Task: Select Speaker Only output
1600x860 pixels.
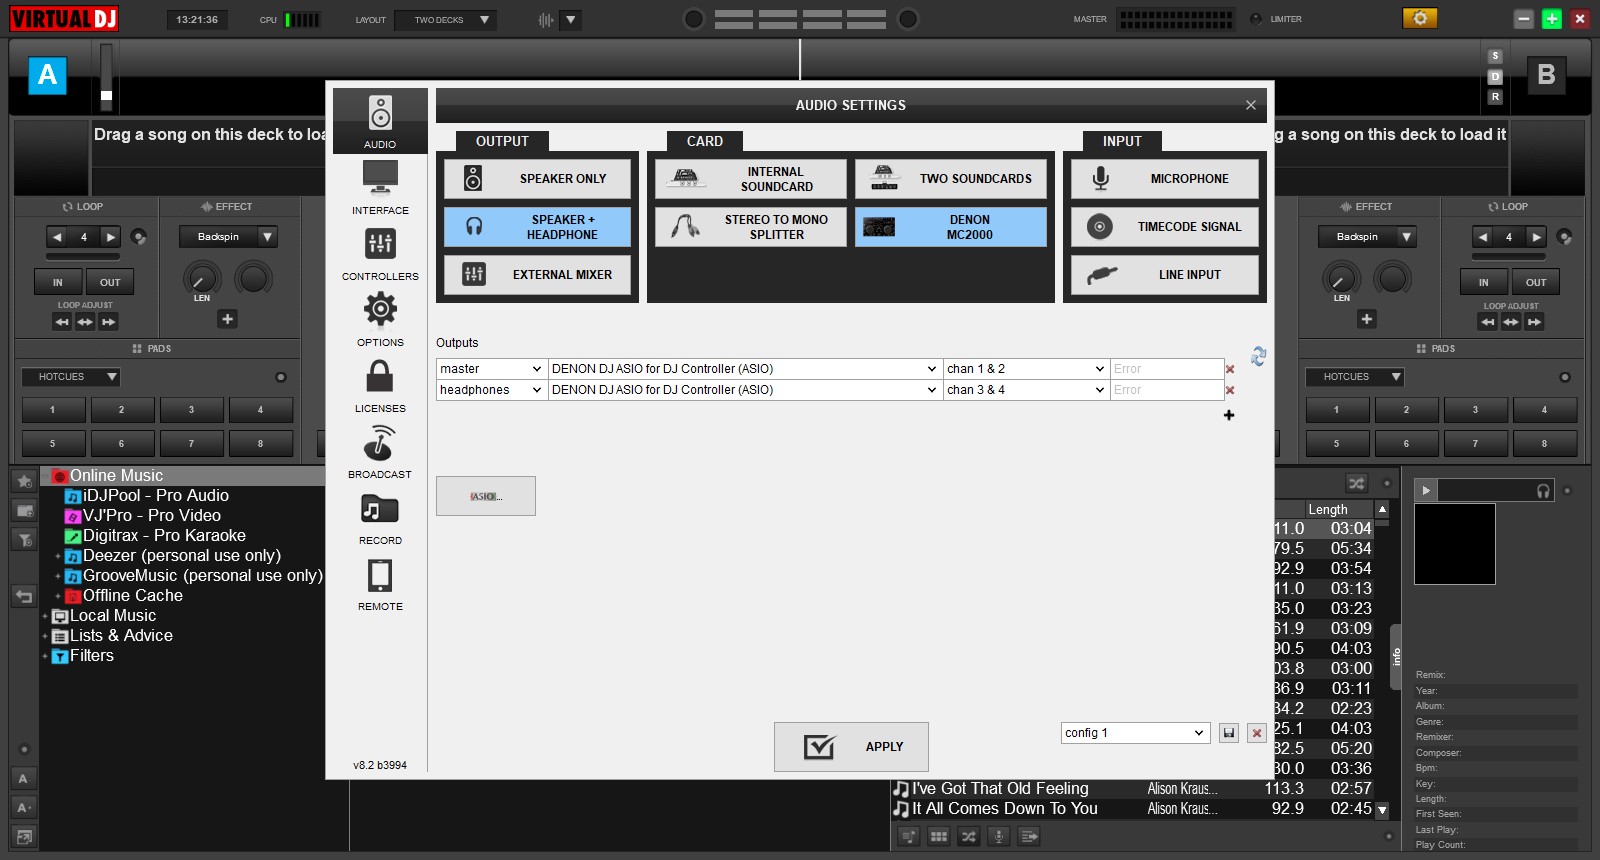Action: click(538, 179)
